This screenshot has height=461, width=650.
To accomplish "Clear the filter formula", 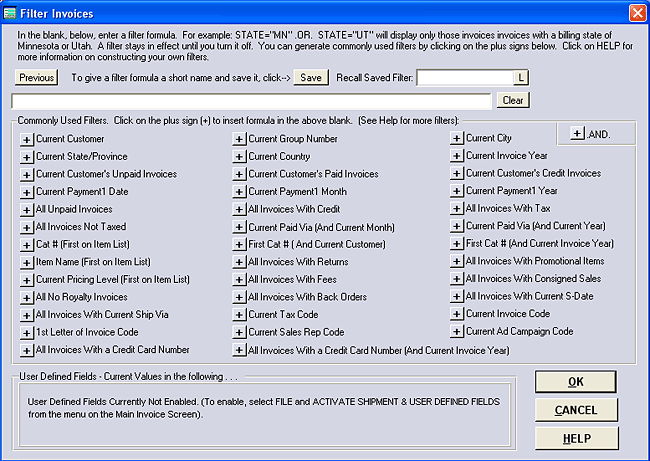I will tap(513, 100).
